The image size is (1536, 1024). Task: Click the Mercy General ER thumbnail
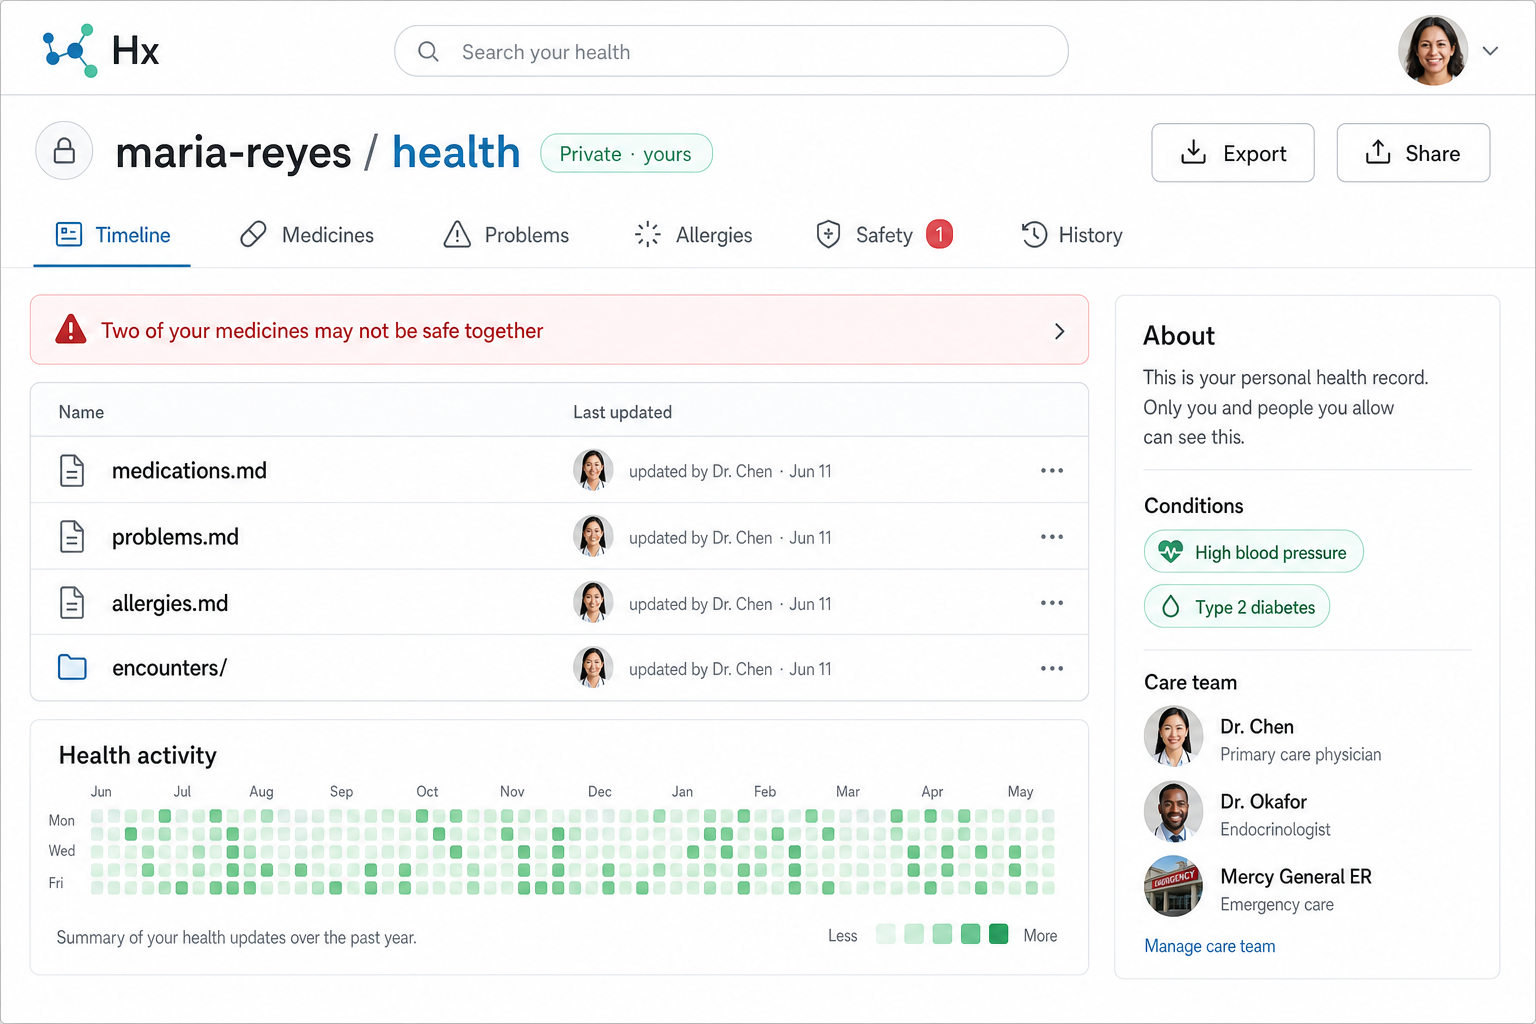1173,886
